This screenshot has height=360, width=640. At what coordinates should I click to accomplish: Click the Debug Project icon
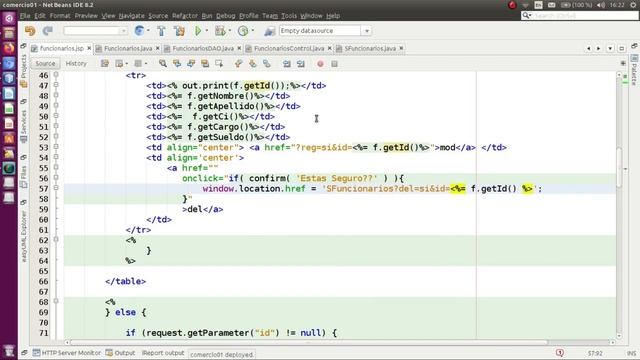[220, 31]
